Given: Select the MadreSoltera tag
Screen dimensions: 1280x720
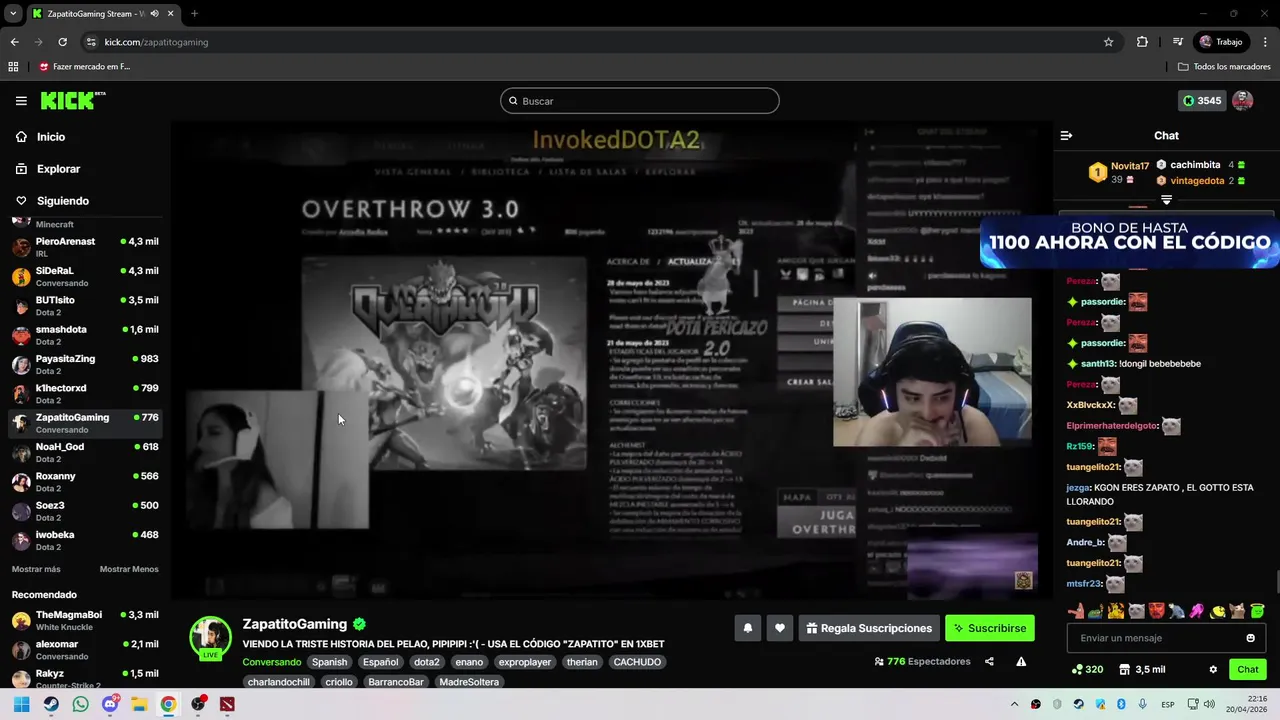Looking at the screenshot, I should pyautogui.click(x=468, y=682).
